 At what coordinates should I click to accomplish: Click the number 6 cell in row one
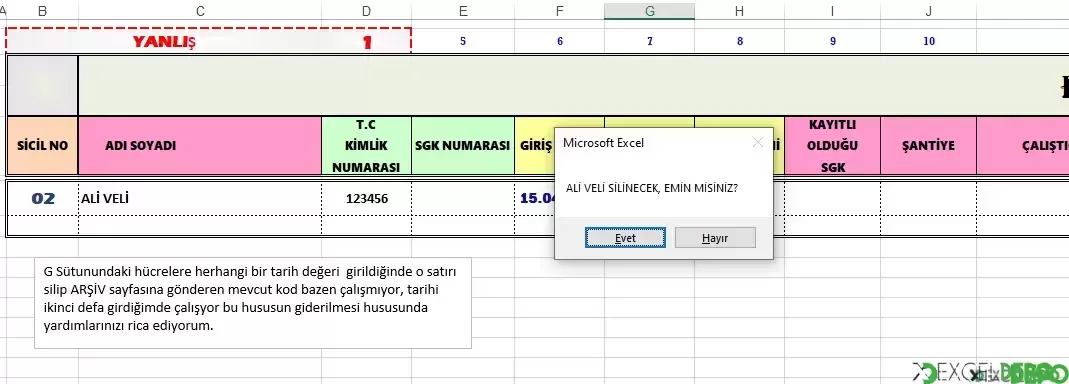pos(560,41)
